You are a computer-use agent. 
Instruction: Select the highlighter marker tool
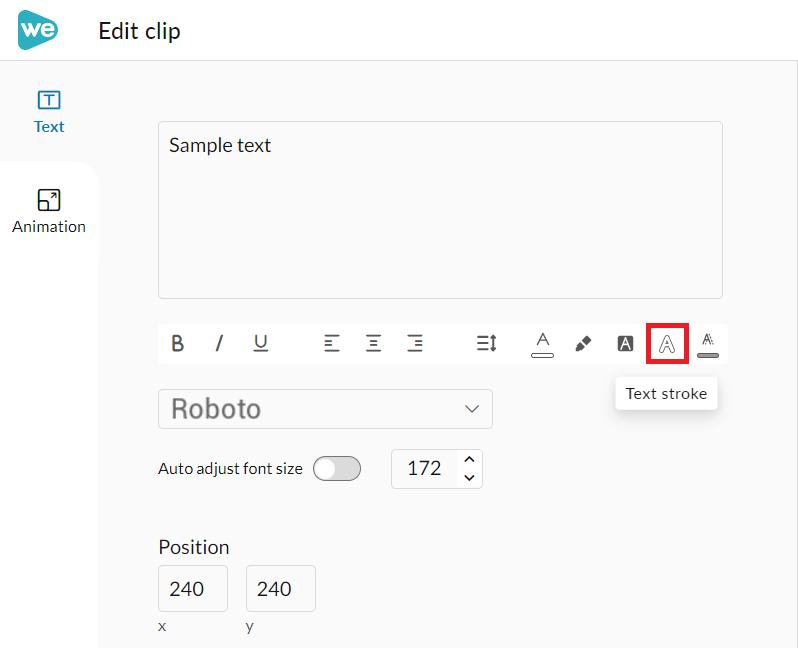click(x=583, y=343)
